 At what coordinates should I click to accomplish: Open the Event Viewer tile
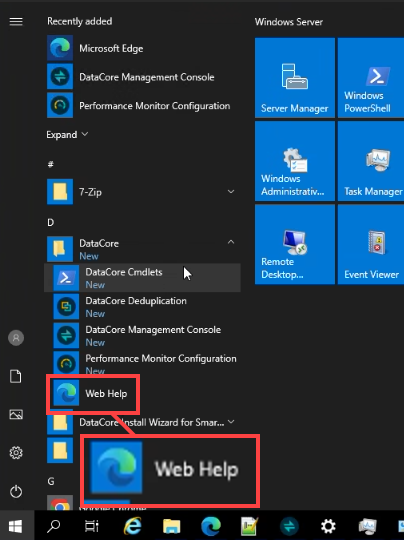pos(371,245)
